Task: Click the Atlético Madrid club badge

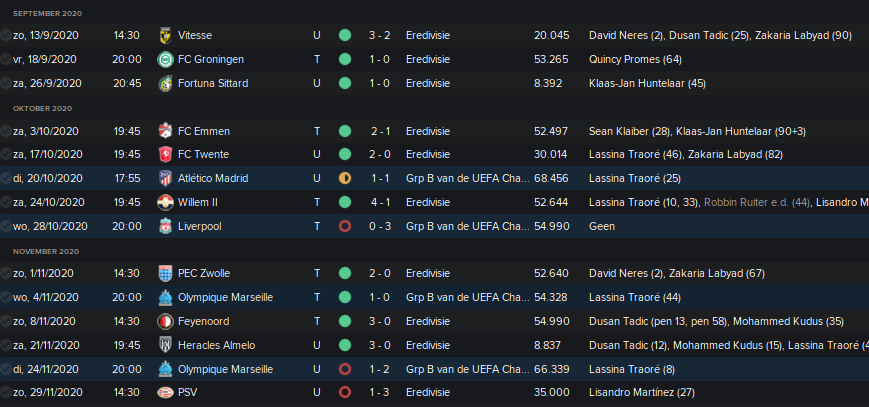Action: coord(165,179)
